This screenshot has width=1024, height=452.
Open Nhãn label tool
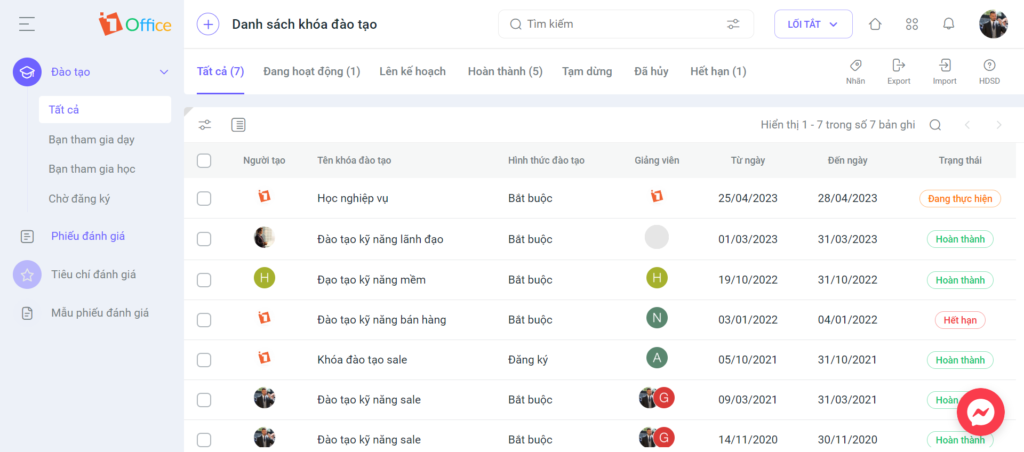[x=856, y=72]
